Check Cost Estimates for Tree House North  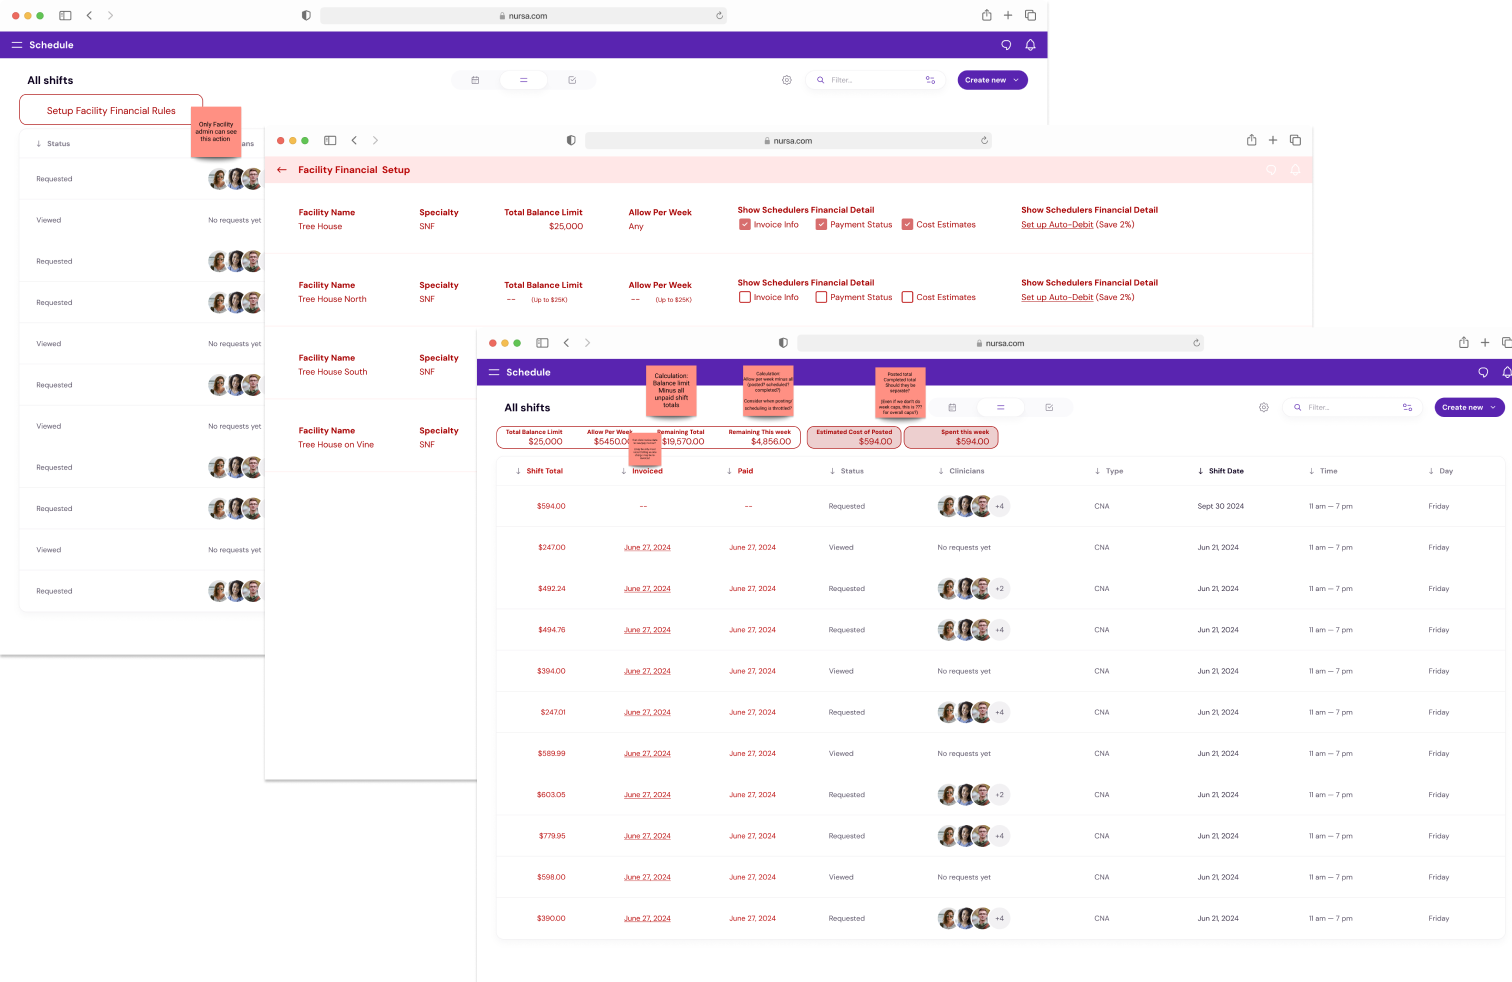907,297
